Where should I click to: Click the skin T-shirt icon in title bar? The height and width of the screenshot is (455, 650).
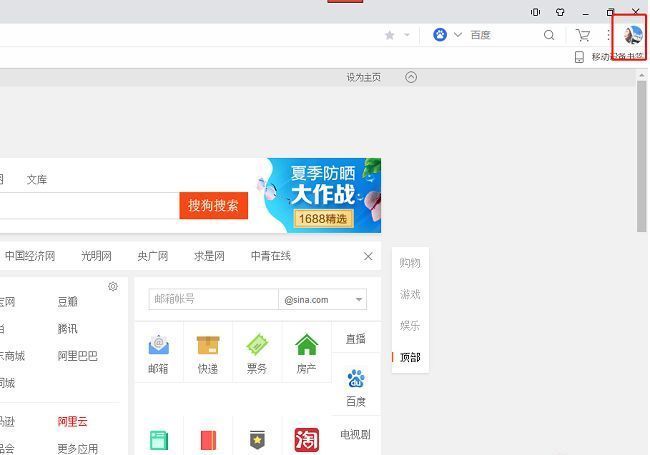(560, 12)
